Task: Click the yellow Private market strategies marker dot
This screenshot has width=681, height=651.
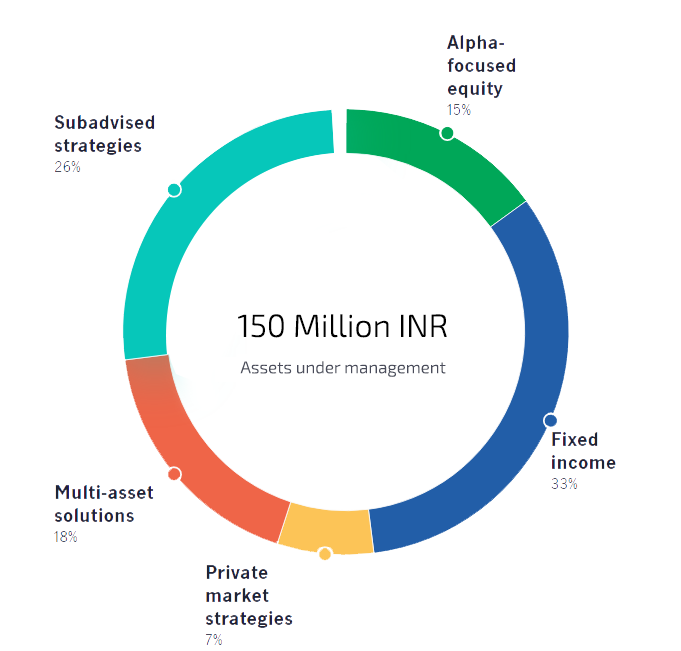Action: click(324, 554)
